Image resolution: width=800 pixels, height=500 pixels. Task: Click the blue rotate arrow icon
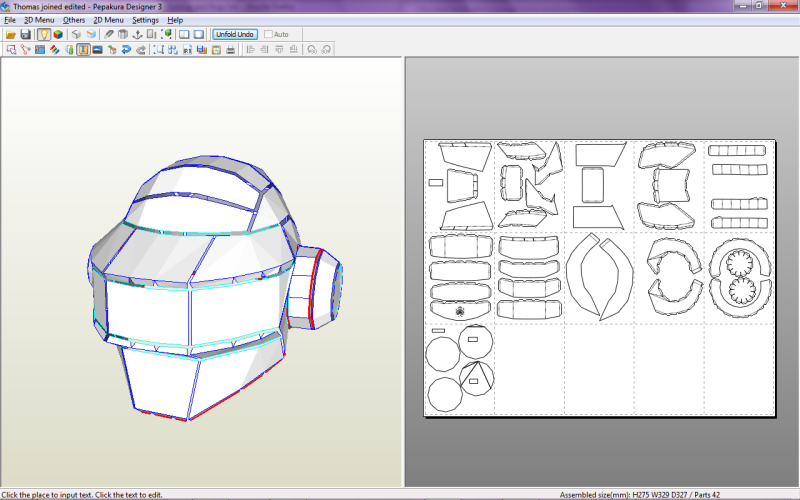(x=125, y=49)
